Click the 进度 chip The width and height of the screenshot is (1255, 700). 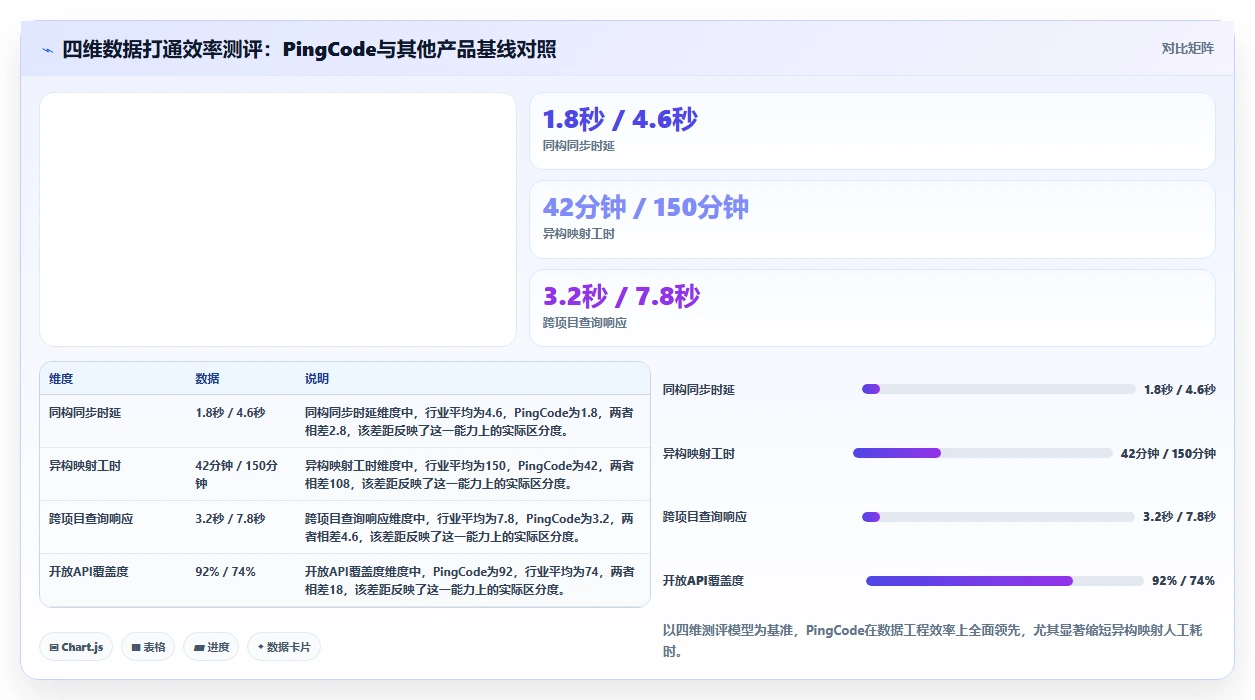click(212, 647)
